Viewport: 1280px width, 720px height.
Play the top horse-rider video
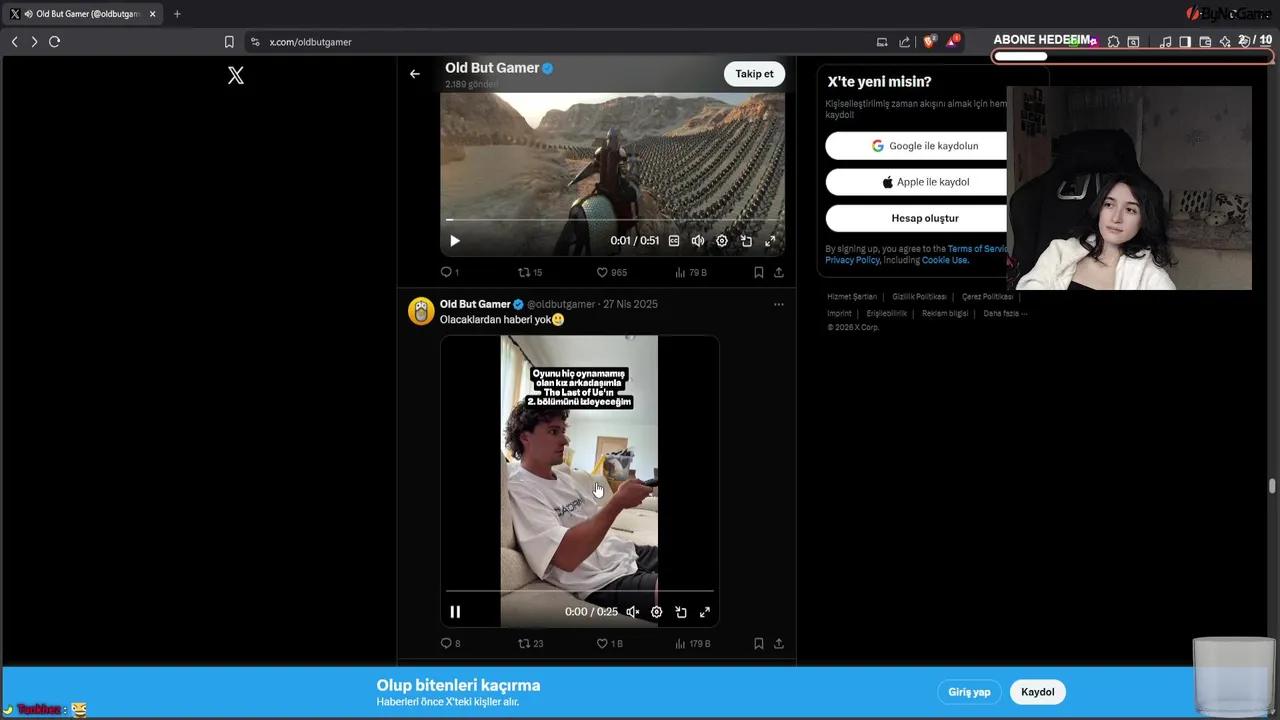coord(455,241)
